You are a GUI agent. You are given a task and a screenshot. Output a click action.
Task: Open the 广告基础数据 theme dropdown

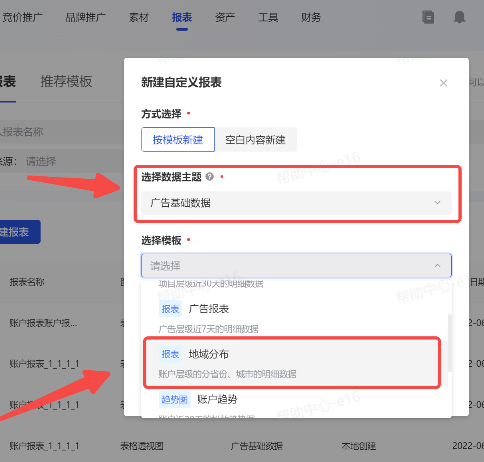(x=296, y=203)
